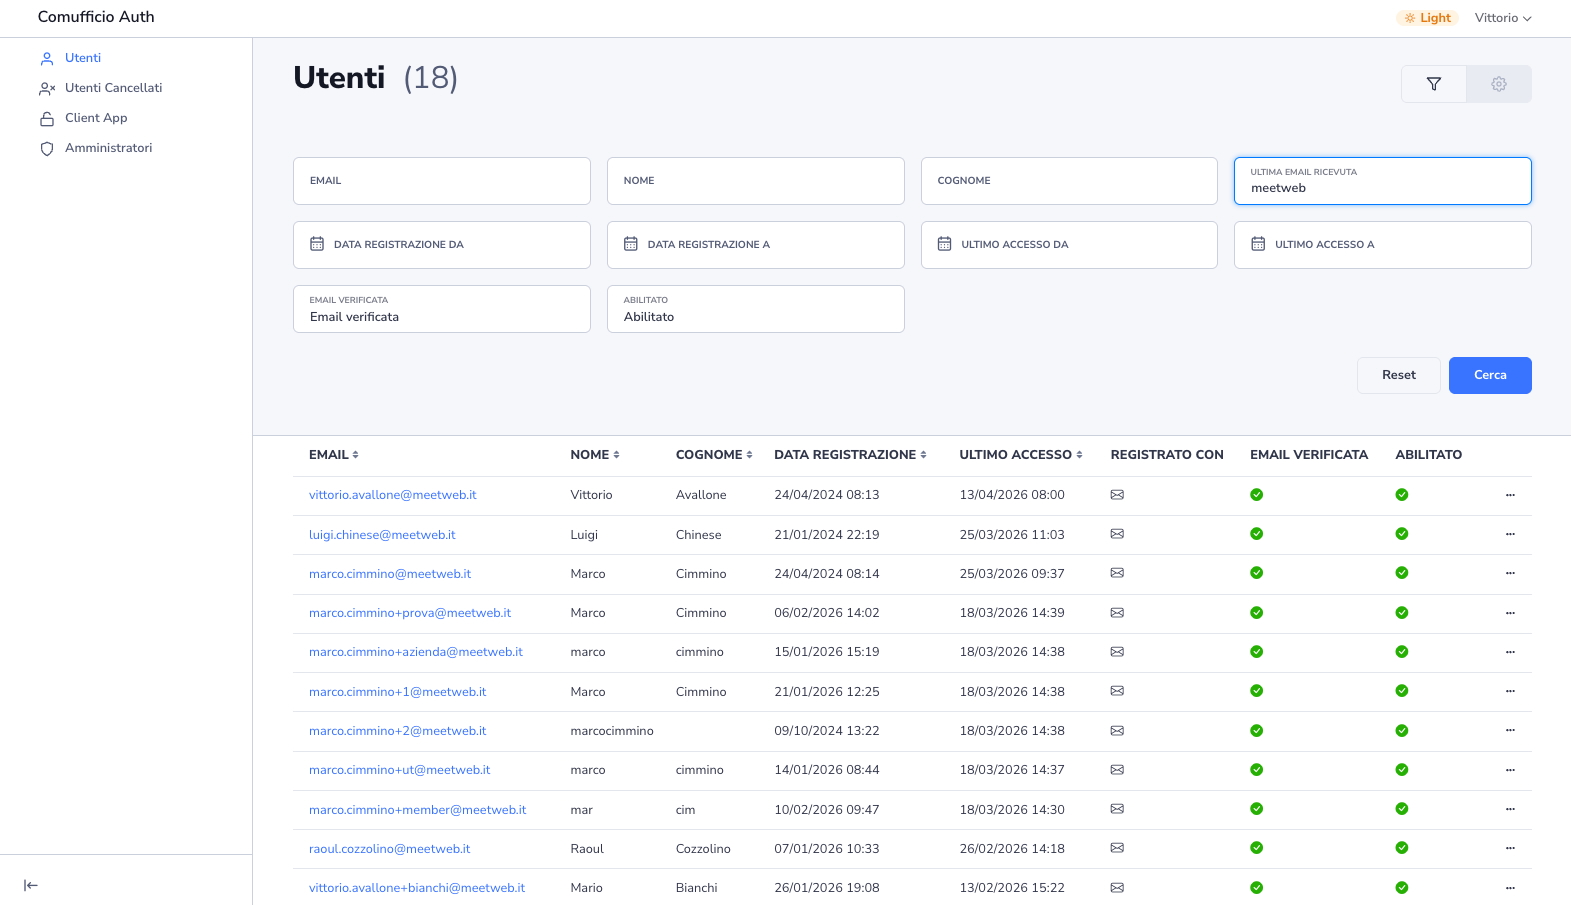Open the Abilitato dropdown filter
This screenshot has width=1571, height=905.
755,309
